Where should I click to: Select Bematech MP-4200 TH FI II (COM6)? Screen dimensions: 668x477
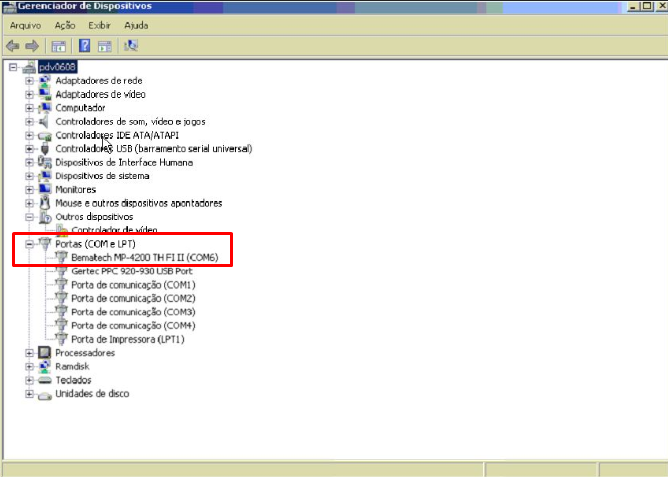(144, 257)
